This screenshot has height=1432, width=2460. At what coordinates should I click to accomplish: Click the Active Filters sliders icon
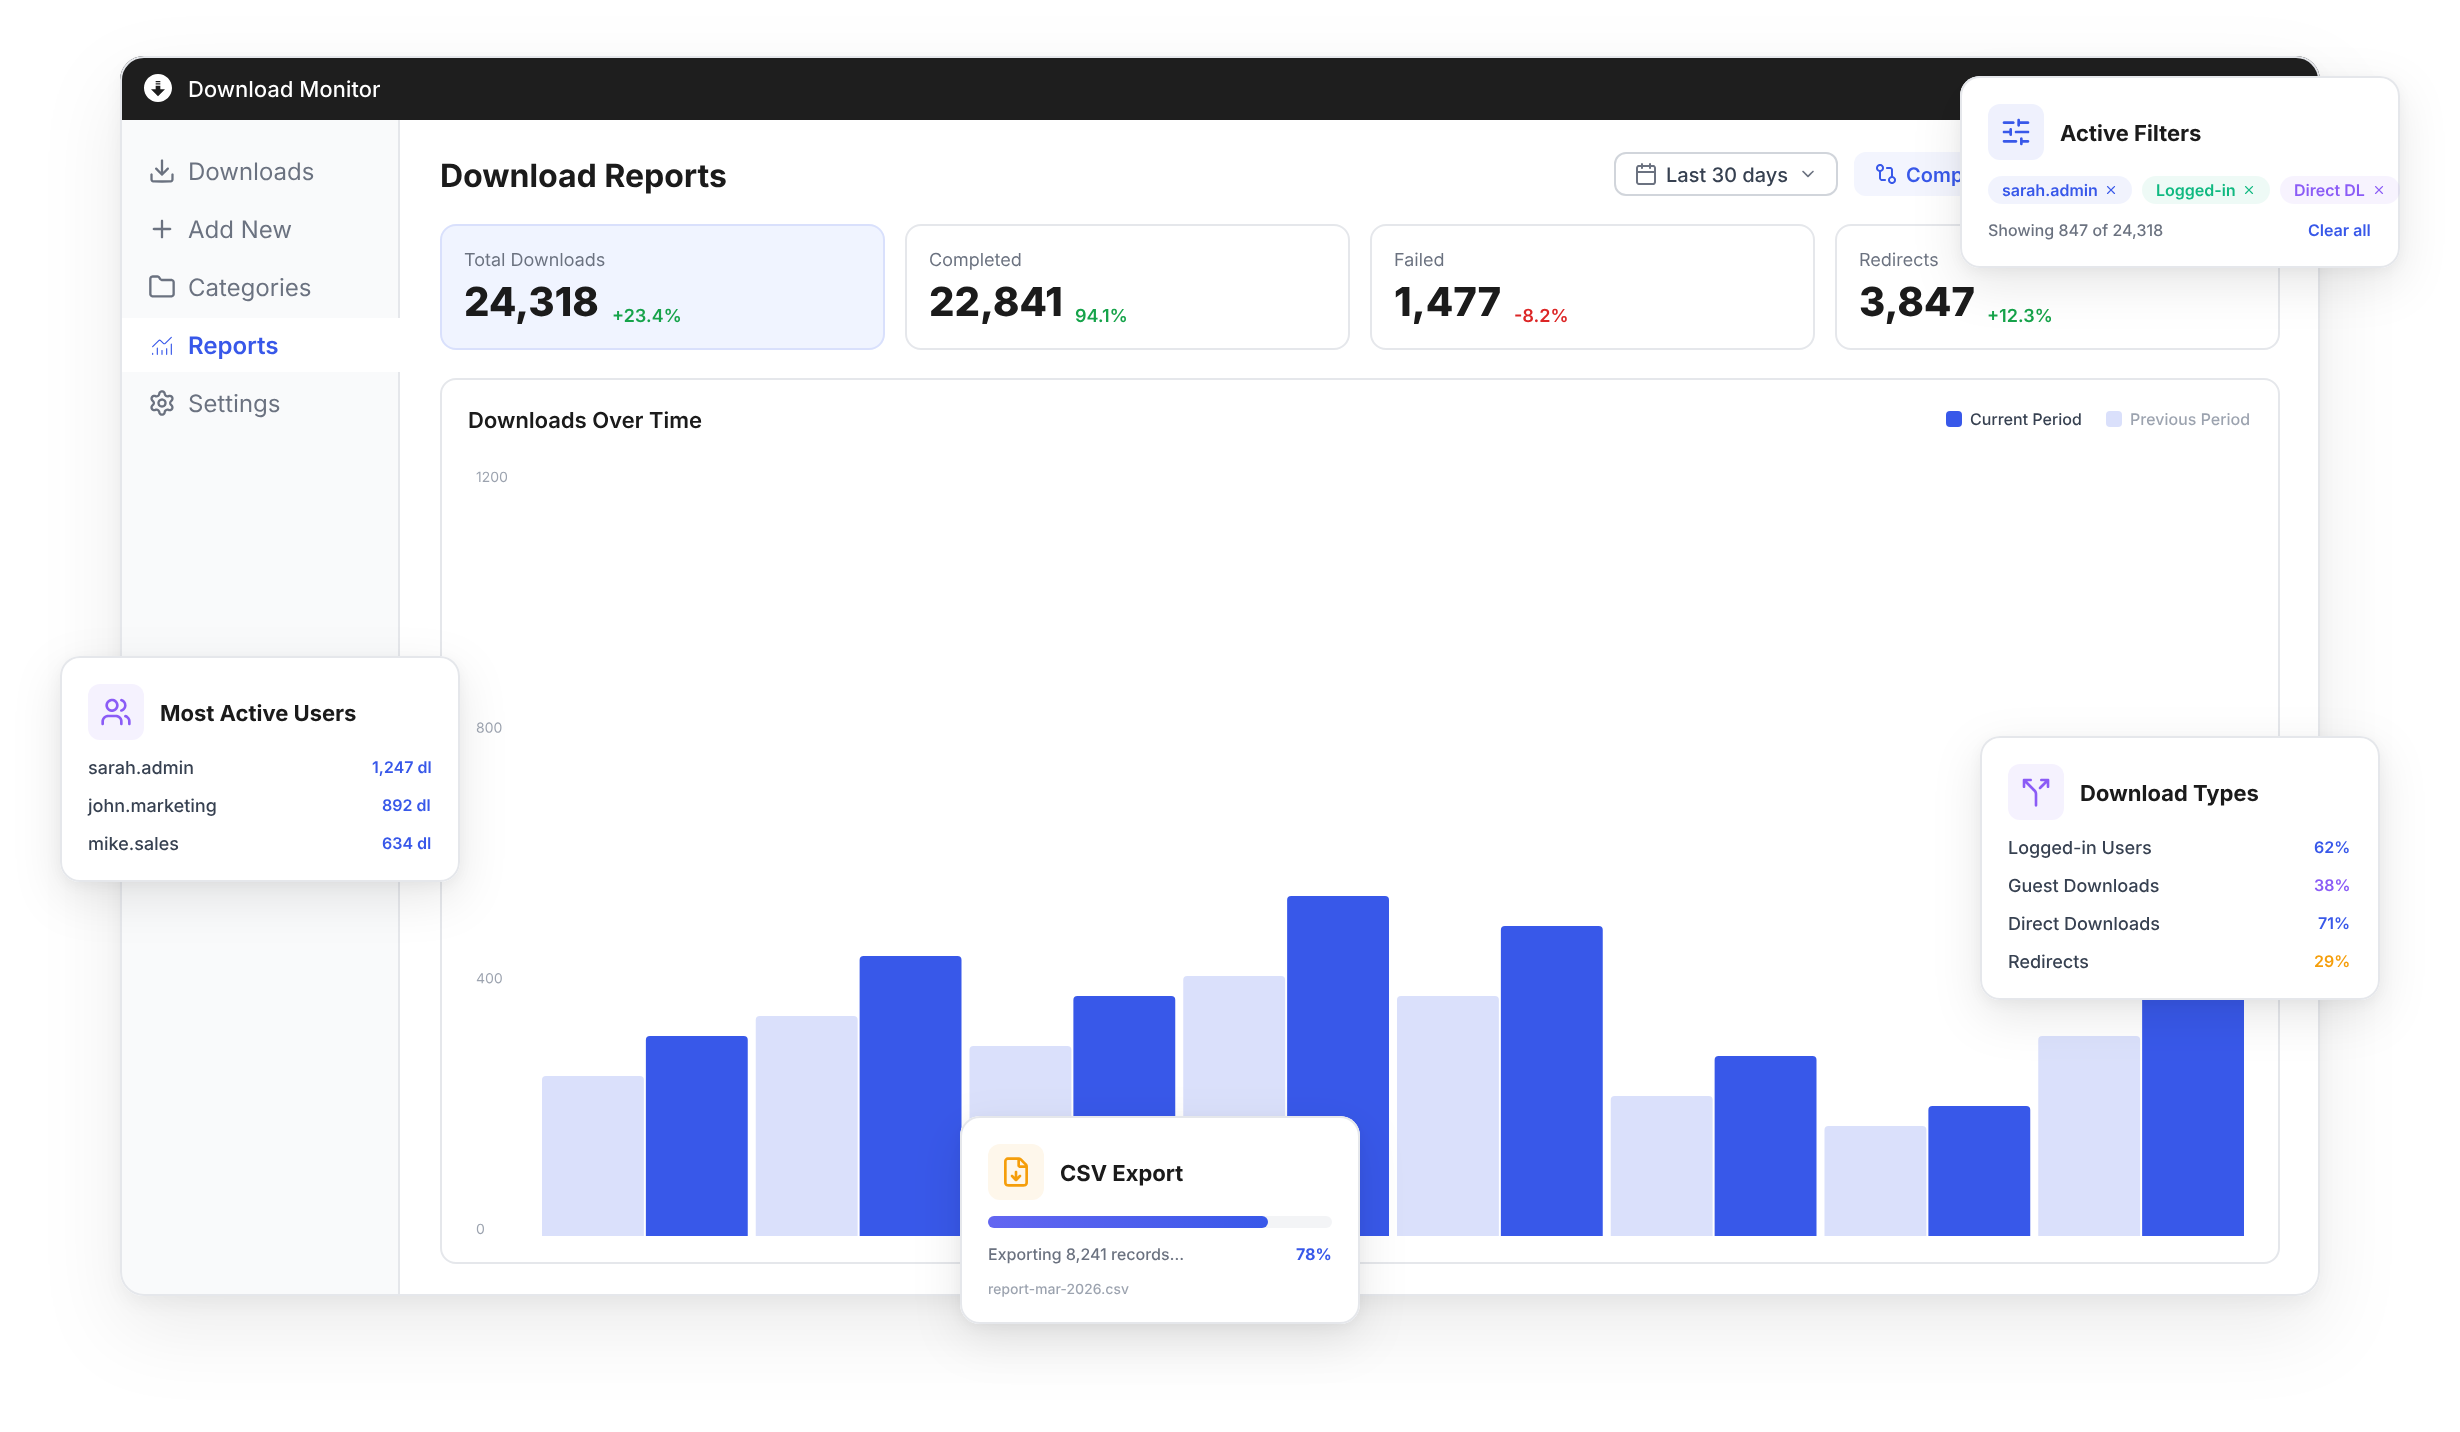pyautogui.click(x=2015, y=132)
